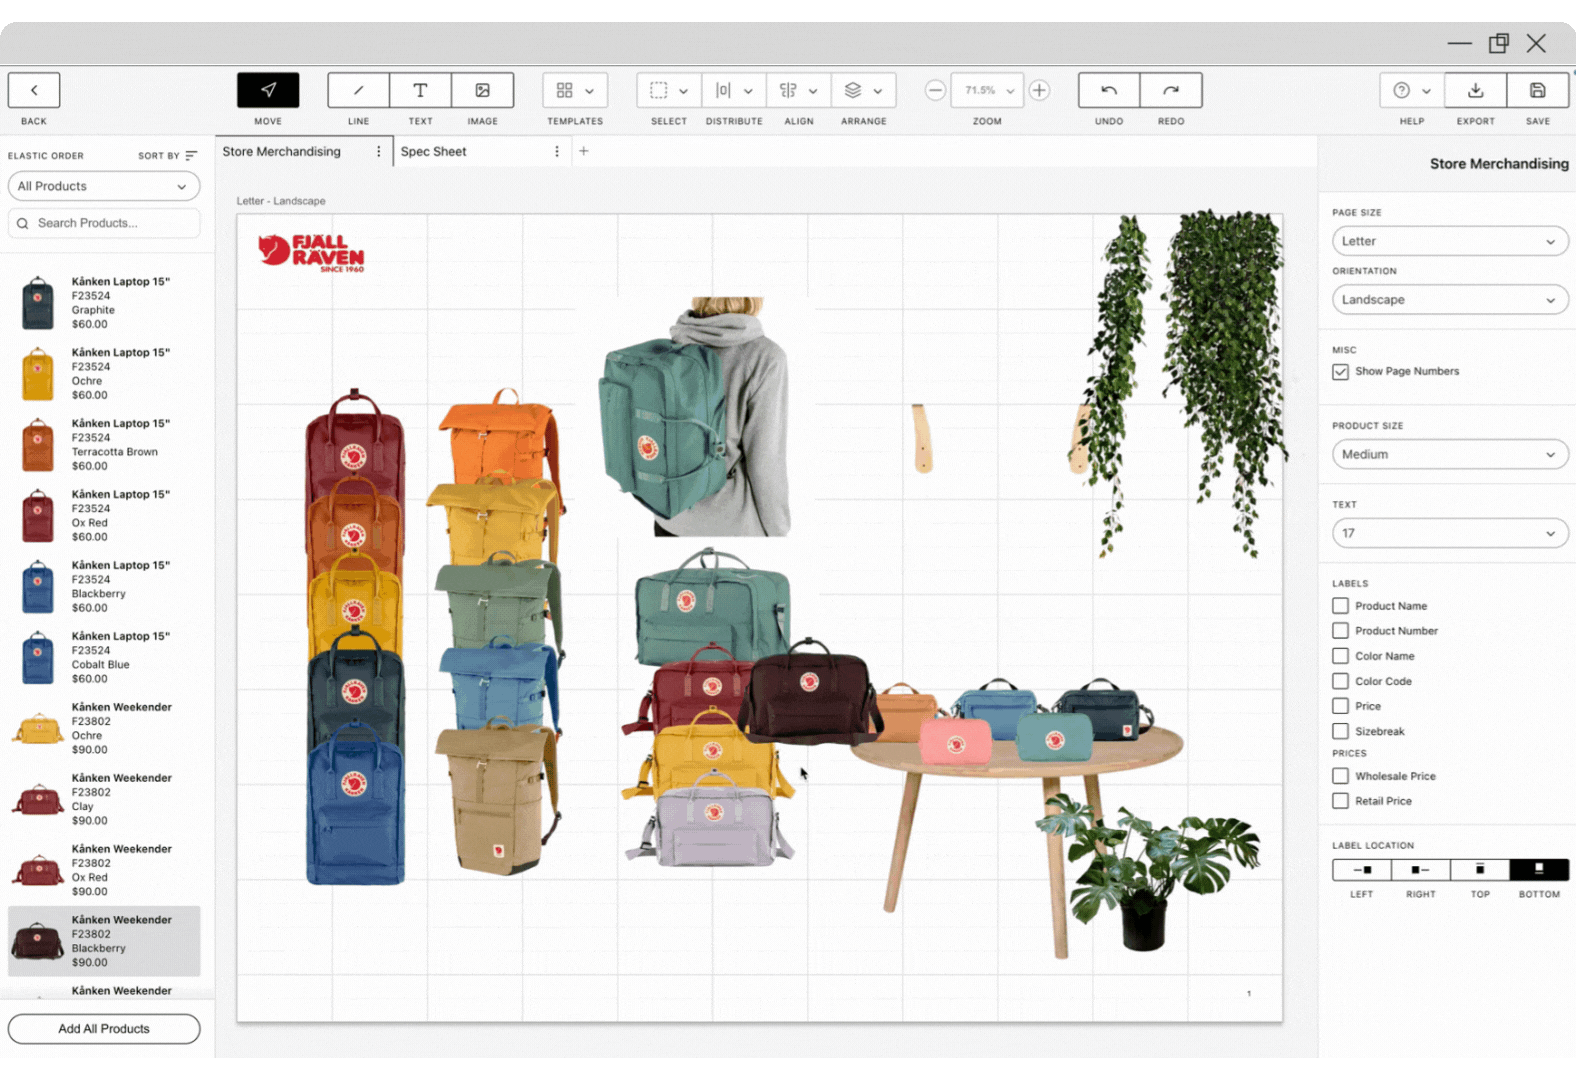Set label location to Bottom
Image resolution: width=1576 pixels, height=1080 pixels.
(1539, 869)
